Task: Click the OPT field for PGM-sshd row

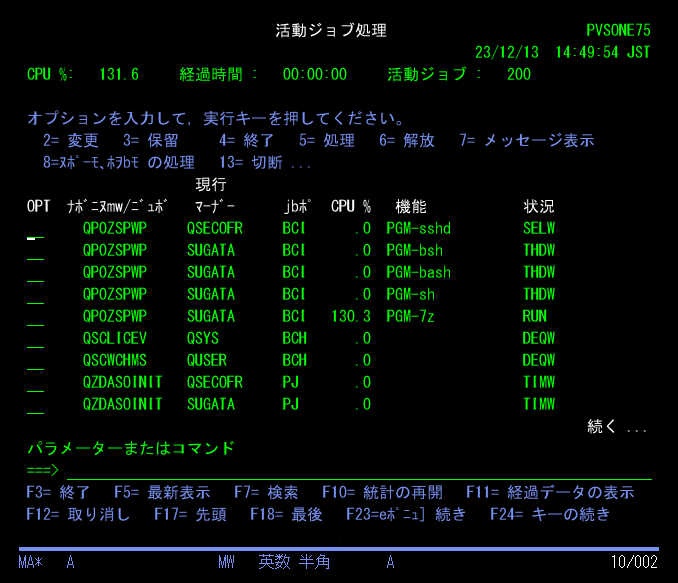Action: point(35,229)
